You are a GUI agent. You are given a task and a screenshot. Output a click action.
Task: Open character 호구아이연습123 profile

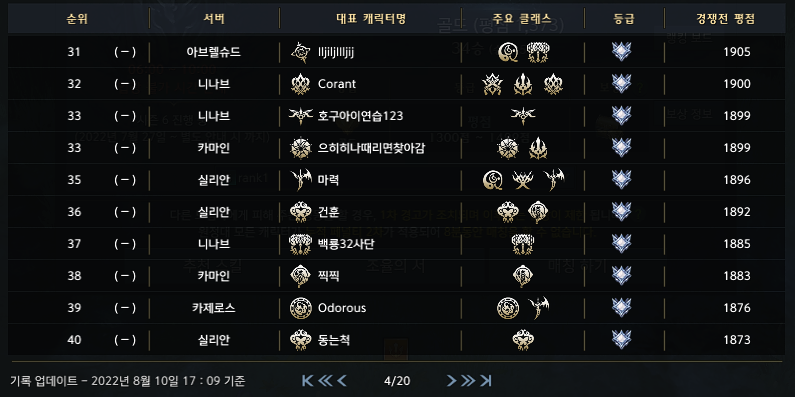(x=360, y=116)
